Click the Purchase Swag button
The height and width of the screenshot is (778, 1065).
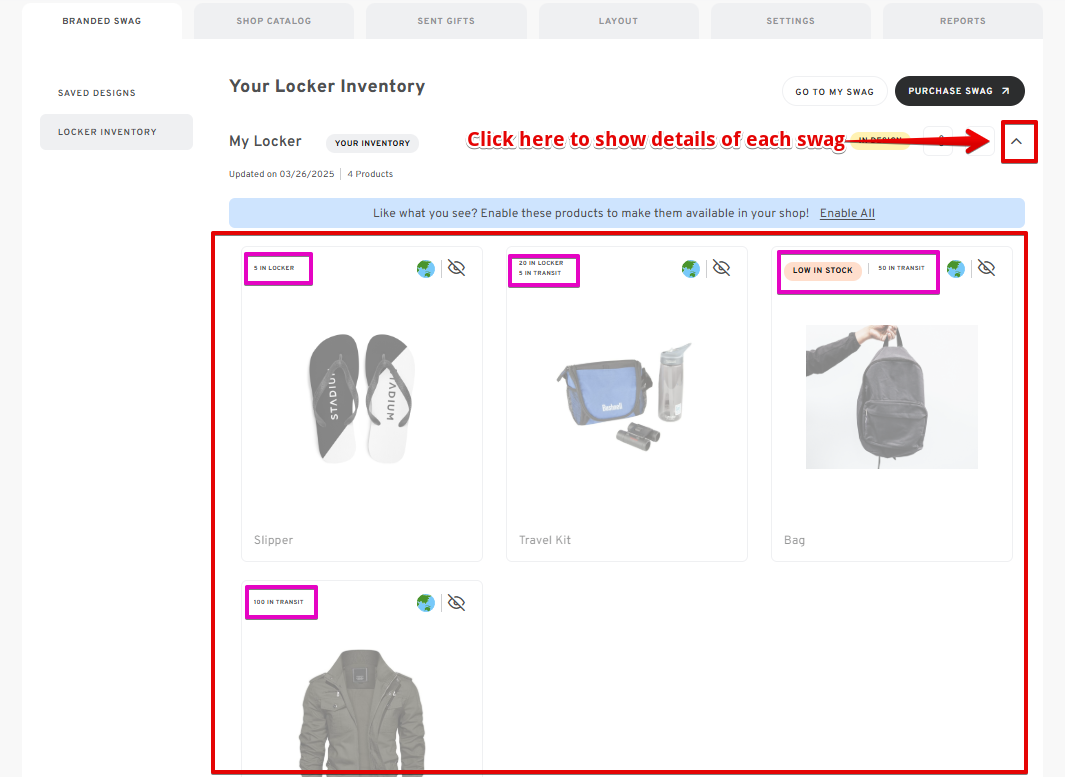pyautogui.click(x=959, y=91)
